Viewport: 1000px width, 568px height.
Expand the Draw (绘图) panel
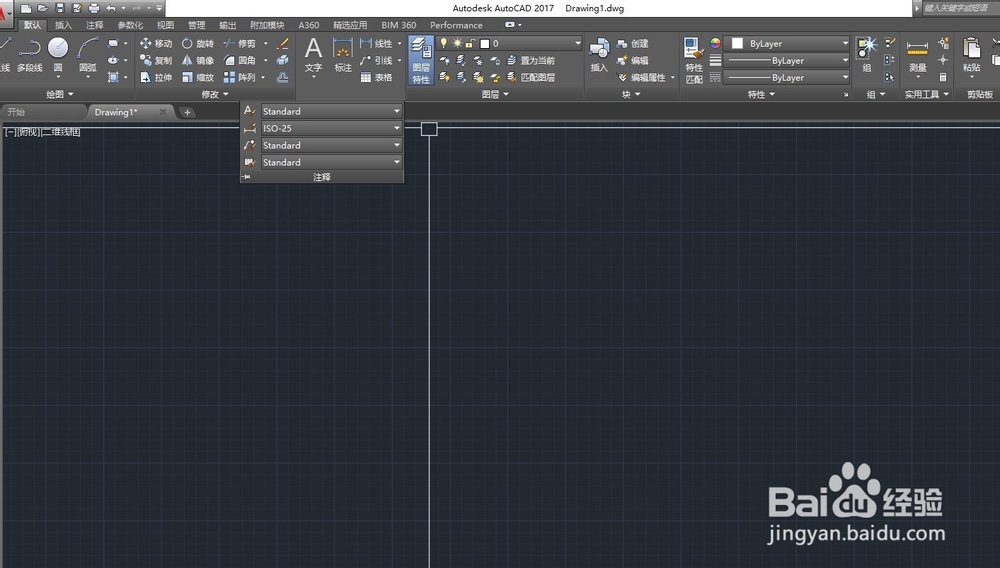pyautogui.click(x=59, y=94)
